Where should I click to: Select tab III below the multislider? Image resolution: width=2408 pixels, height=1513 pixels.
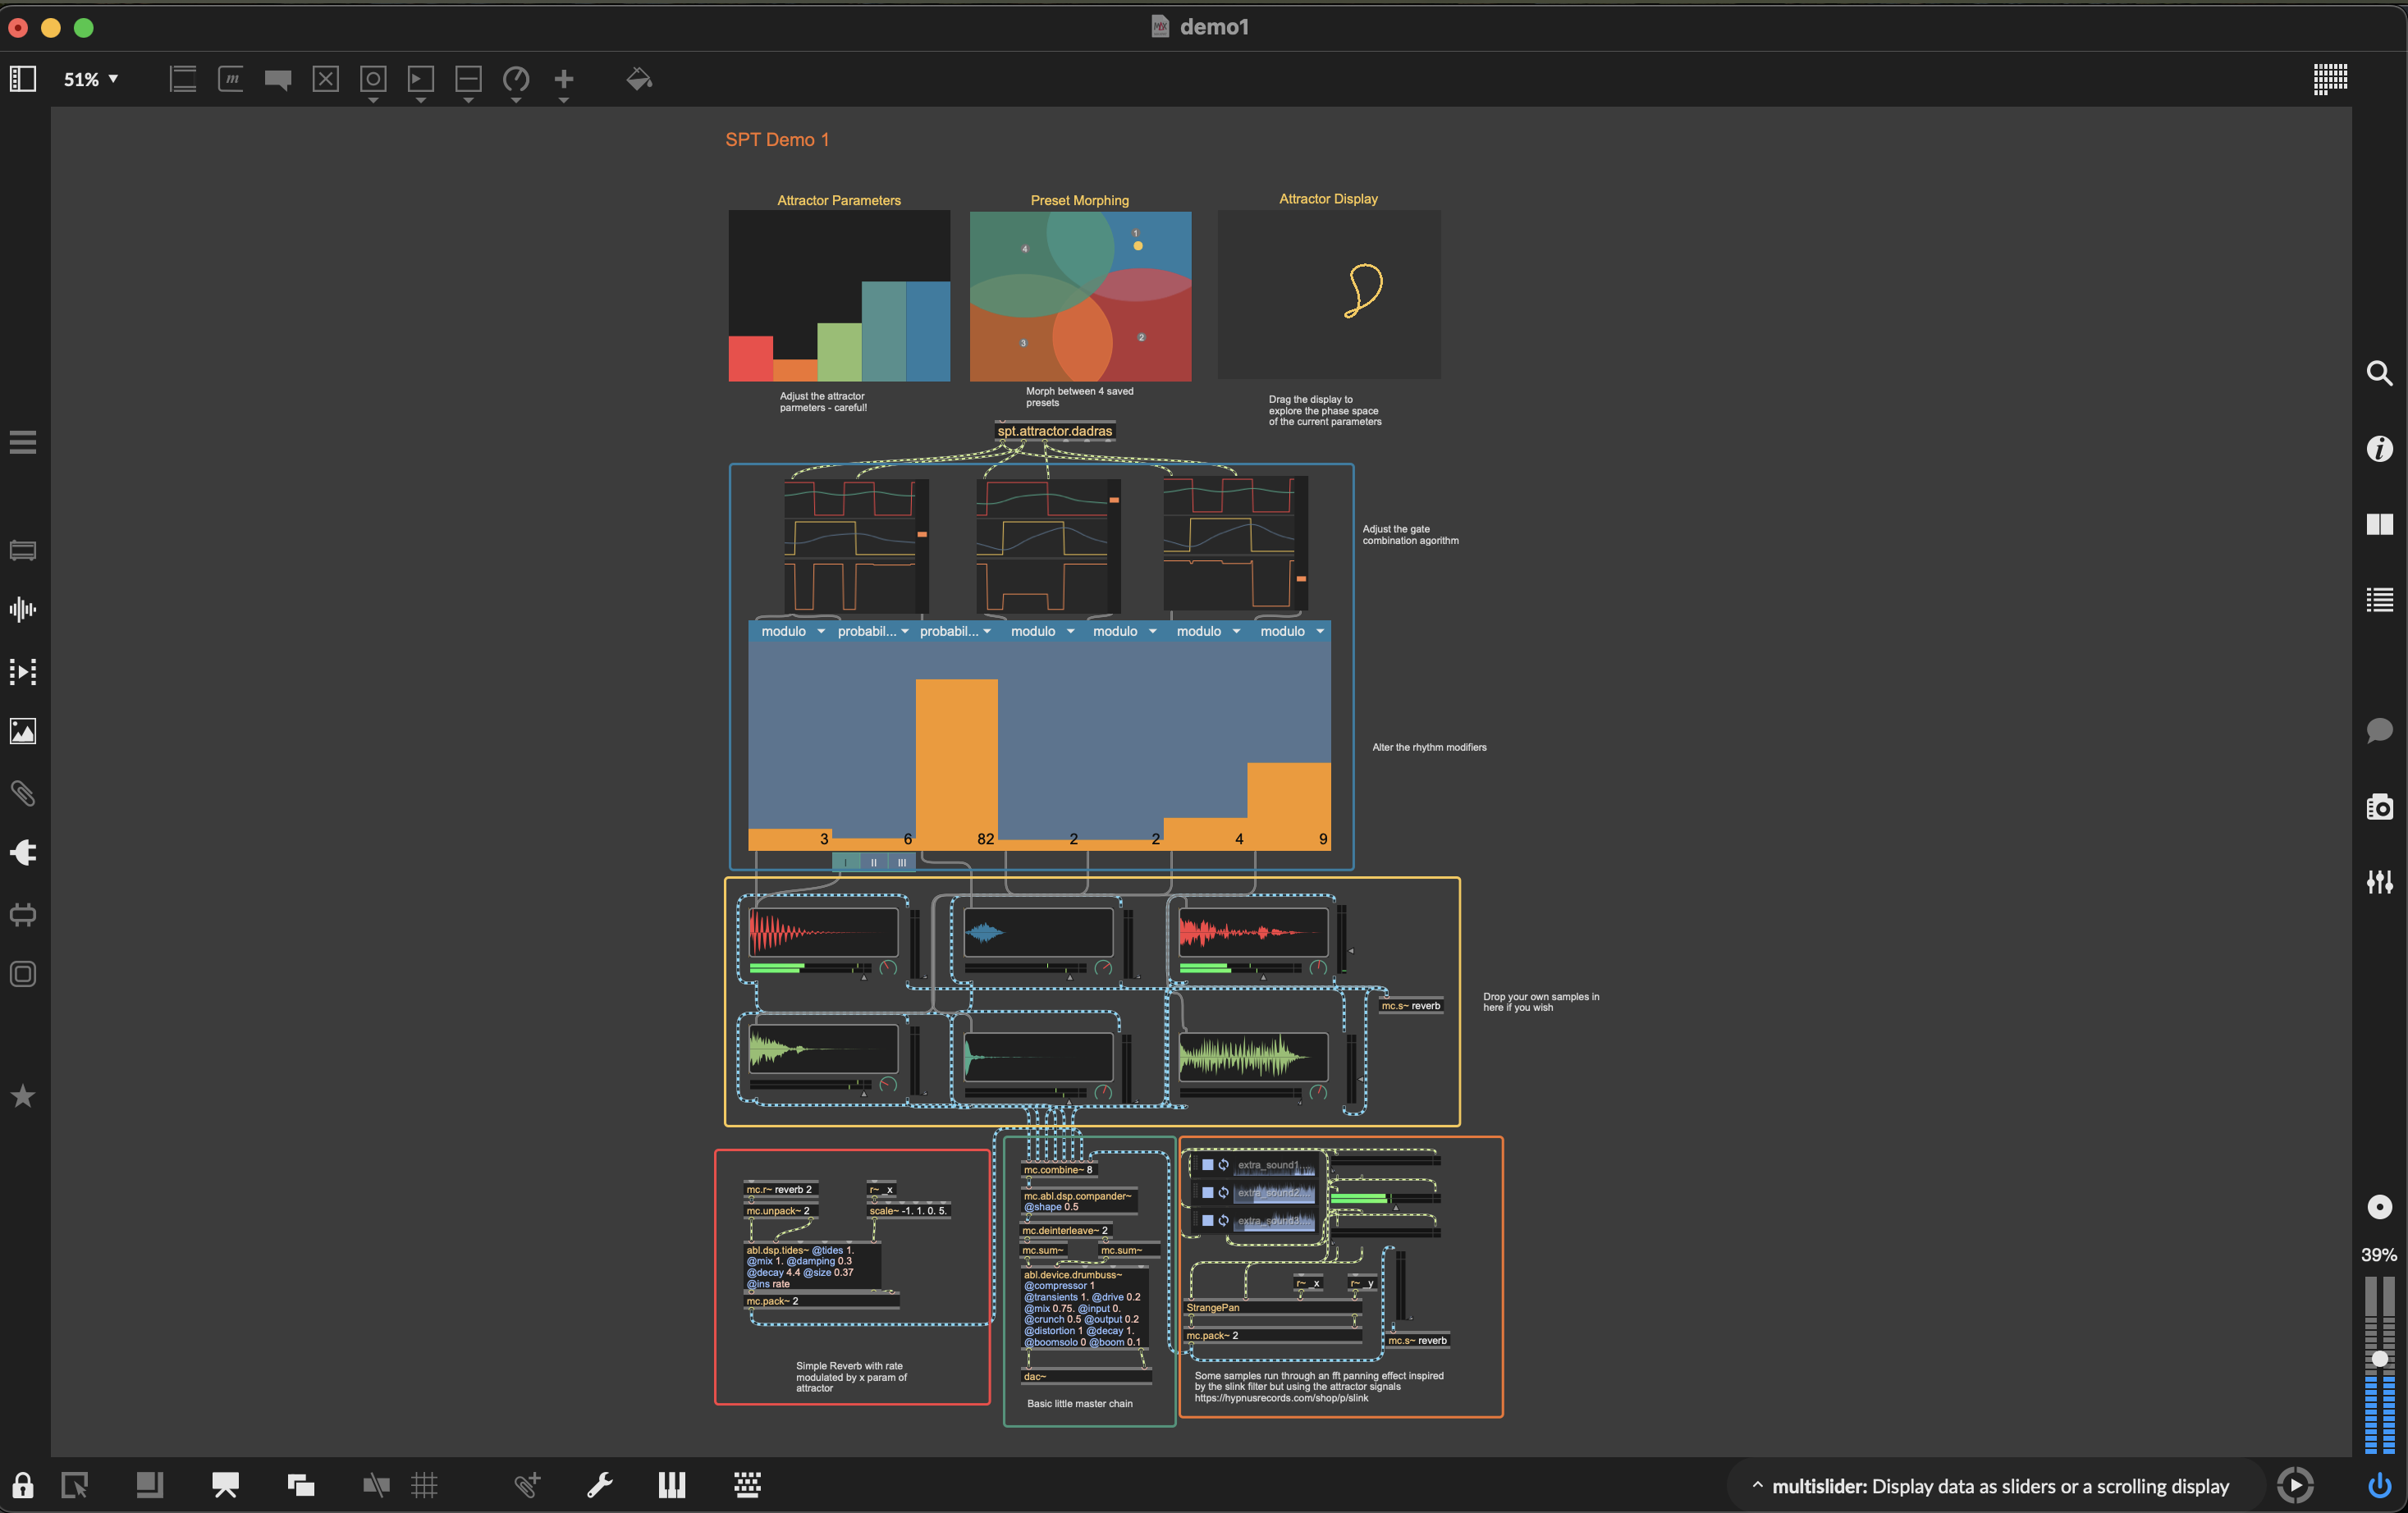coord(902,862)
